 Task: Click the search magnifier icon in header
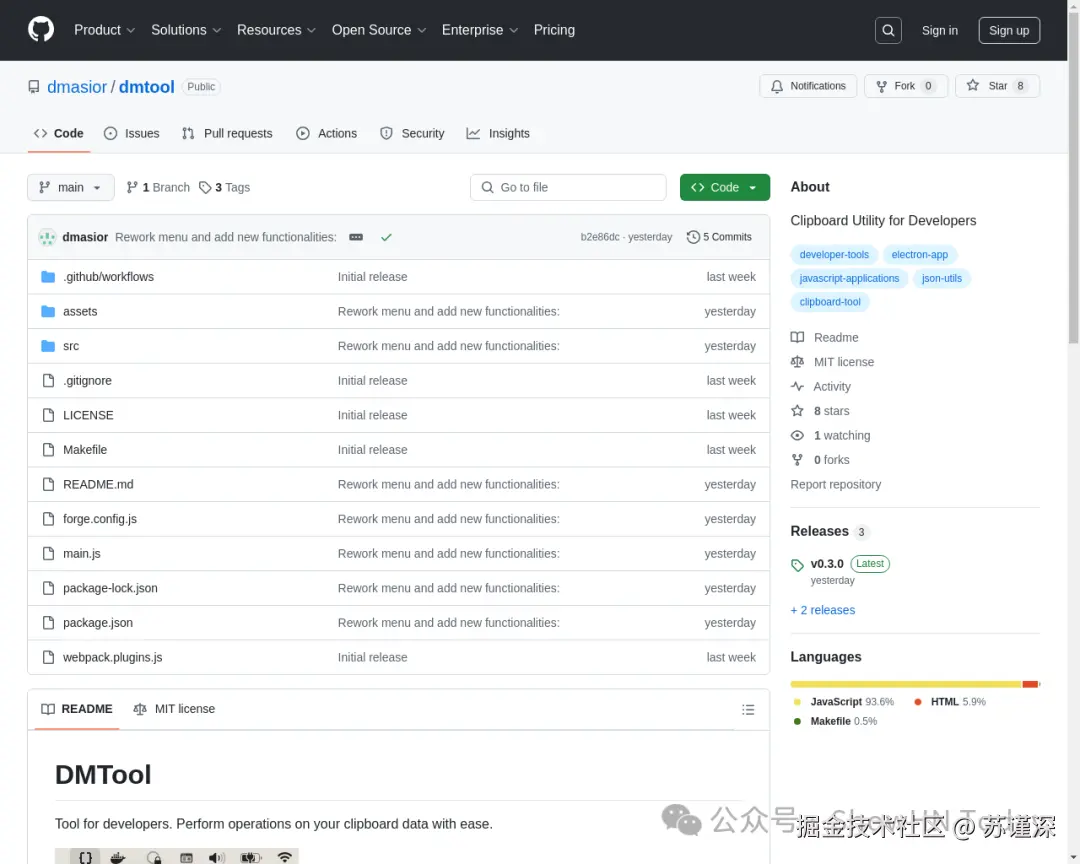coord(888,30)
